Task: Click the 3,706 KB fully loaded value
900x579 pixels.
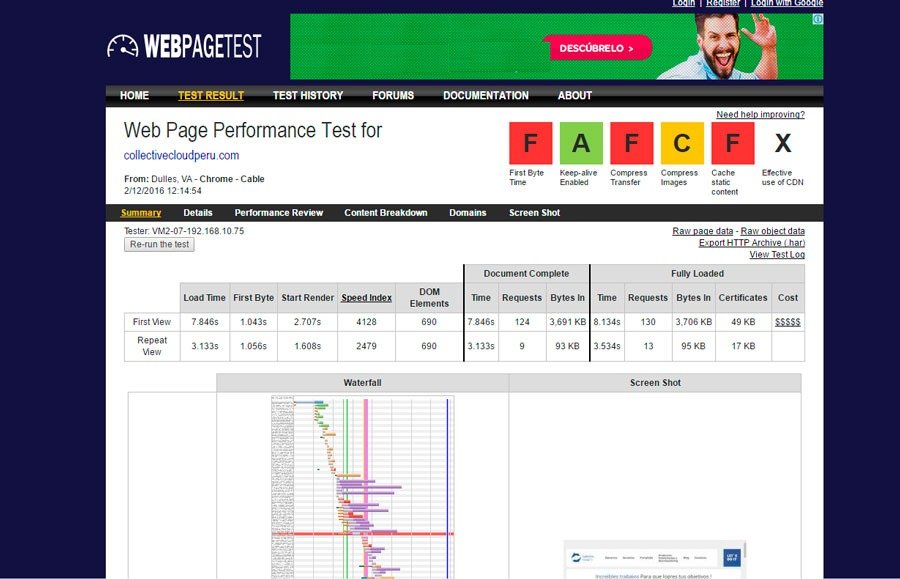Action: tap(693, 322)
